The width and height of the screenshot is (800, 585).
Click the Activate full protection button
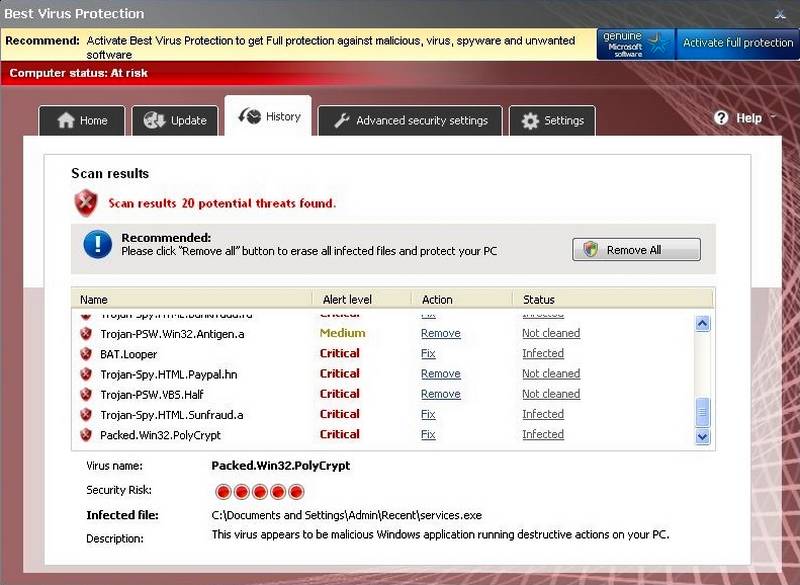pos(738,43)
